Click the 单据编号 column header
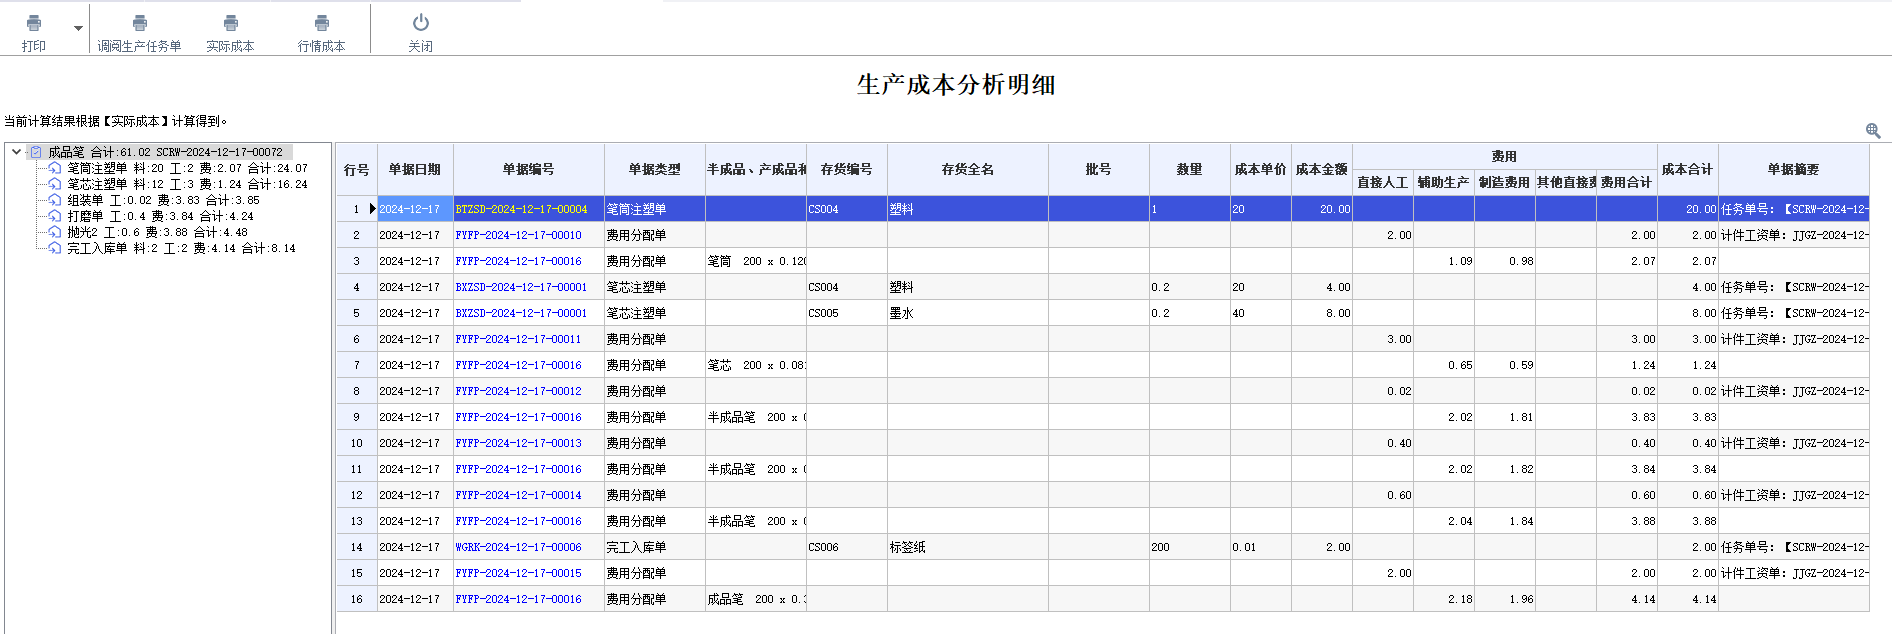 coord(529,170)
